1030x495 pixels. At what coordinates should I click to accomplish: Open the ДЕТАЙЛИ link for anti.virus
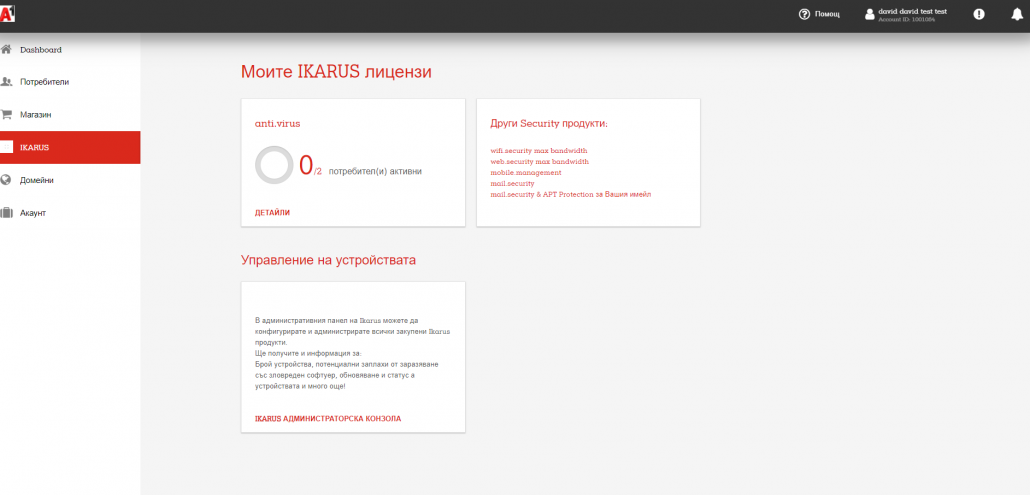point(272,213)
